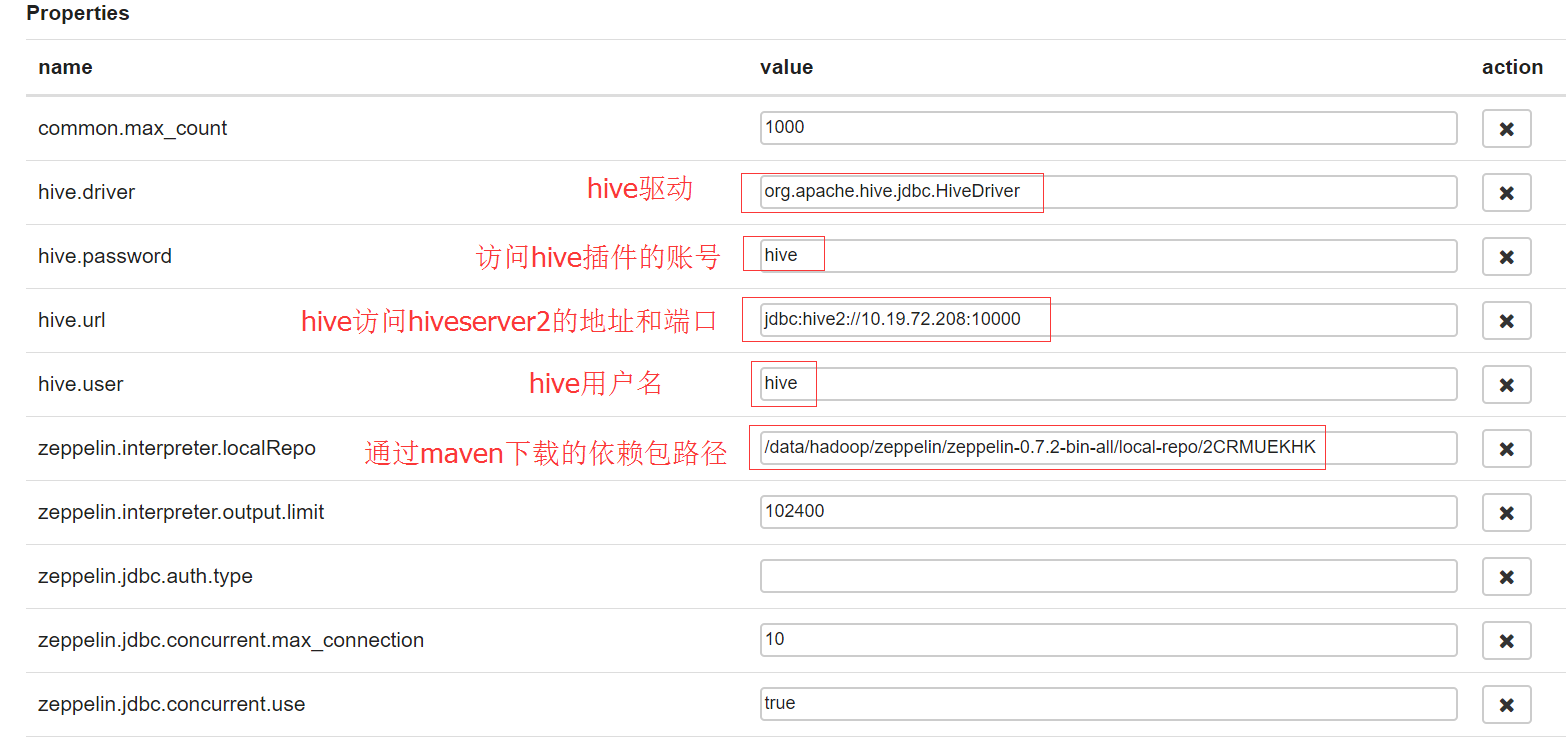Remove the zeppelin.interpreter.localRepo property
Image resolution: width=1566 pixels, height=743 pixels.
pyautogui.click(x=1506, y=448)
